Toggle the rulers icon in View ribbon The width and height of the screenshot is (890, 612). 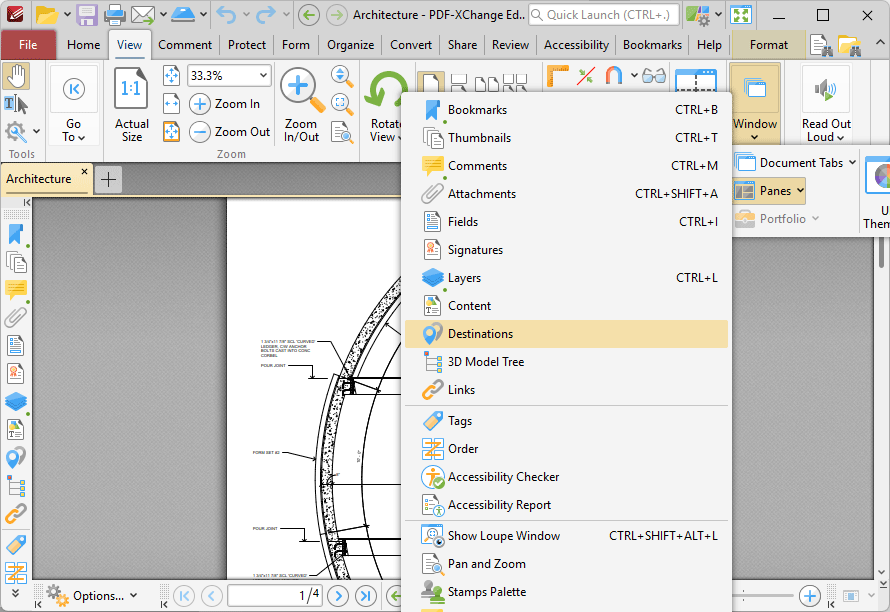point(557,76)
